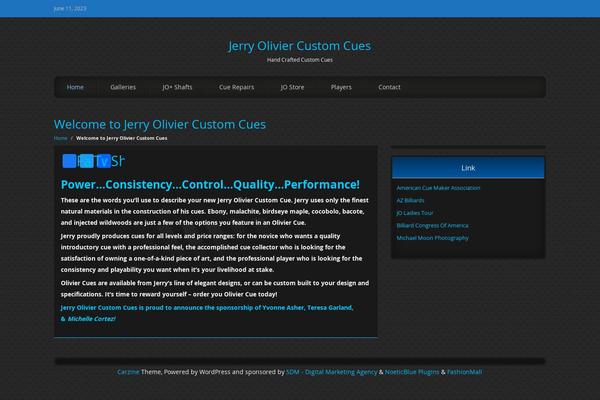Open American Cue Maker Association link
Image resolution: width=600 pixels, height=400 pixels.
coord(438,188)
